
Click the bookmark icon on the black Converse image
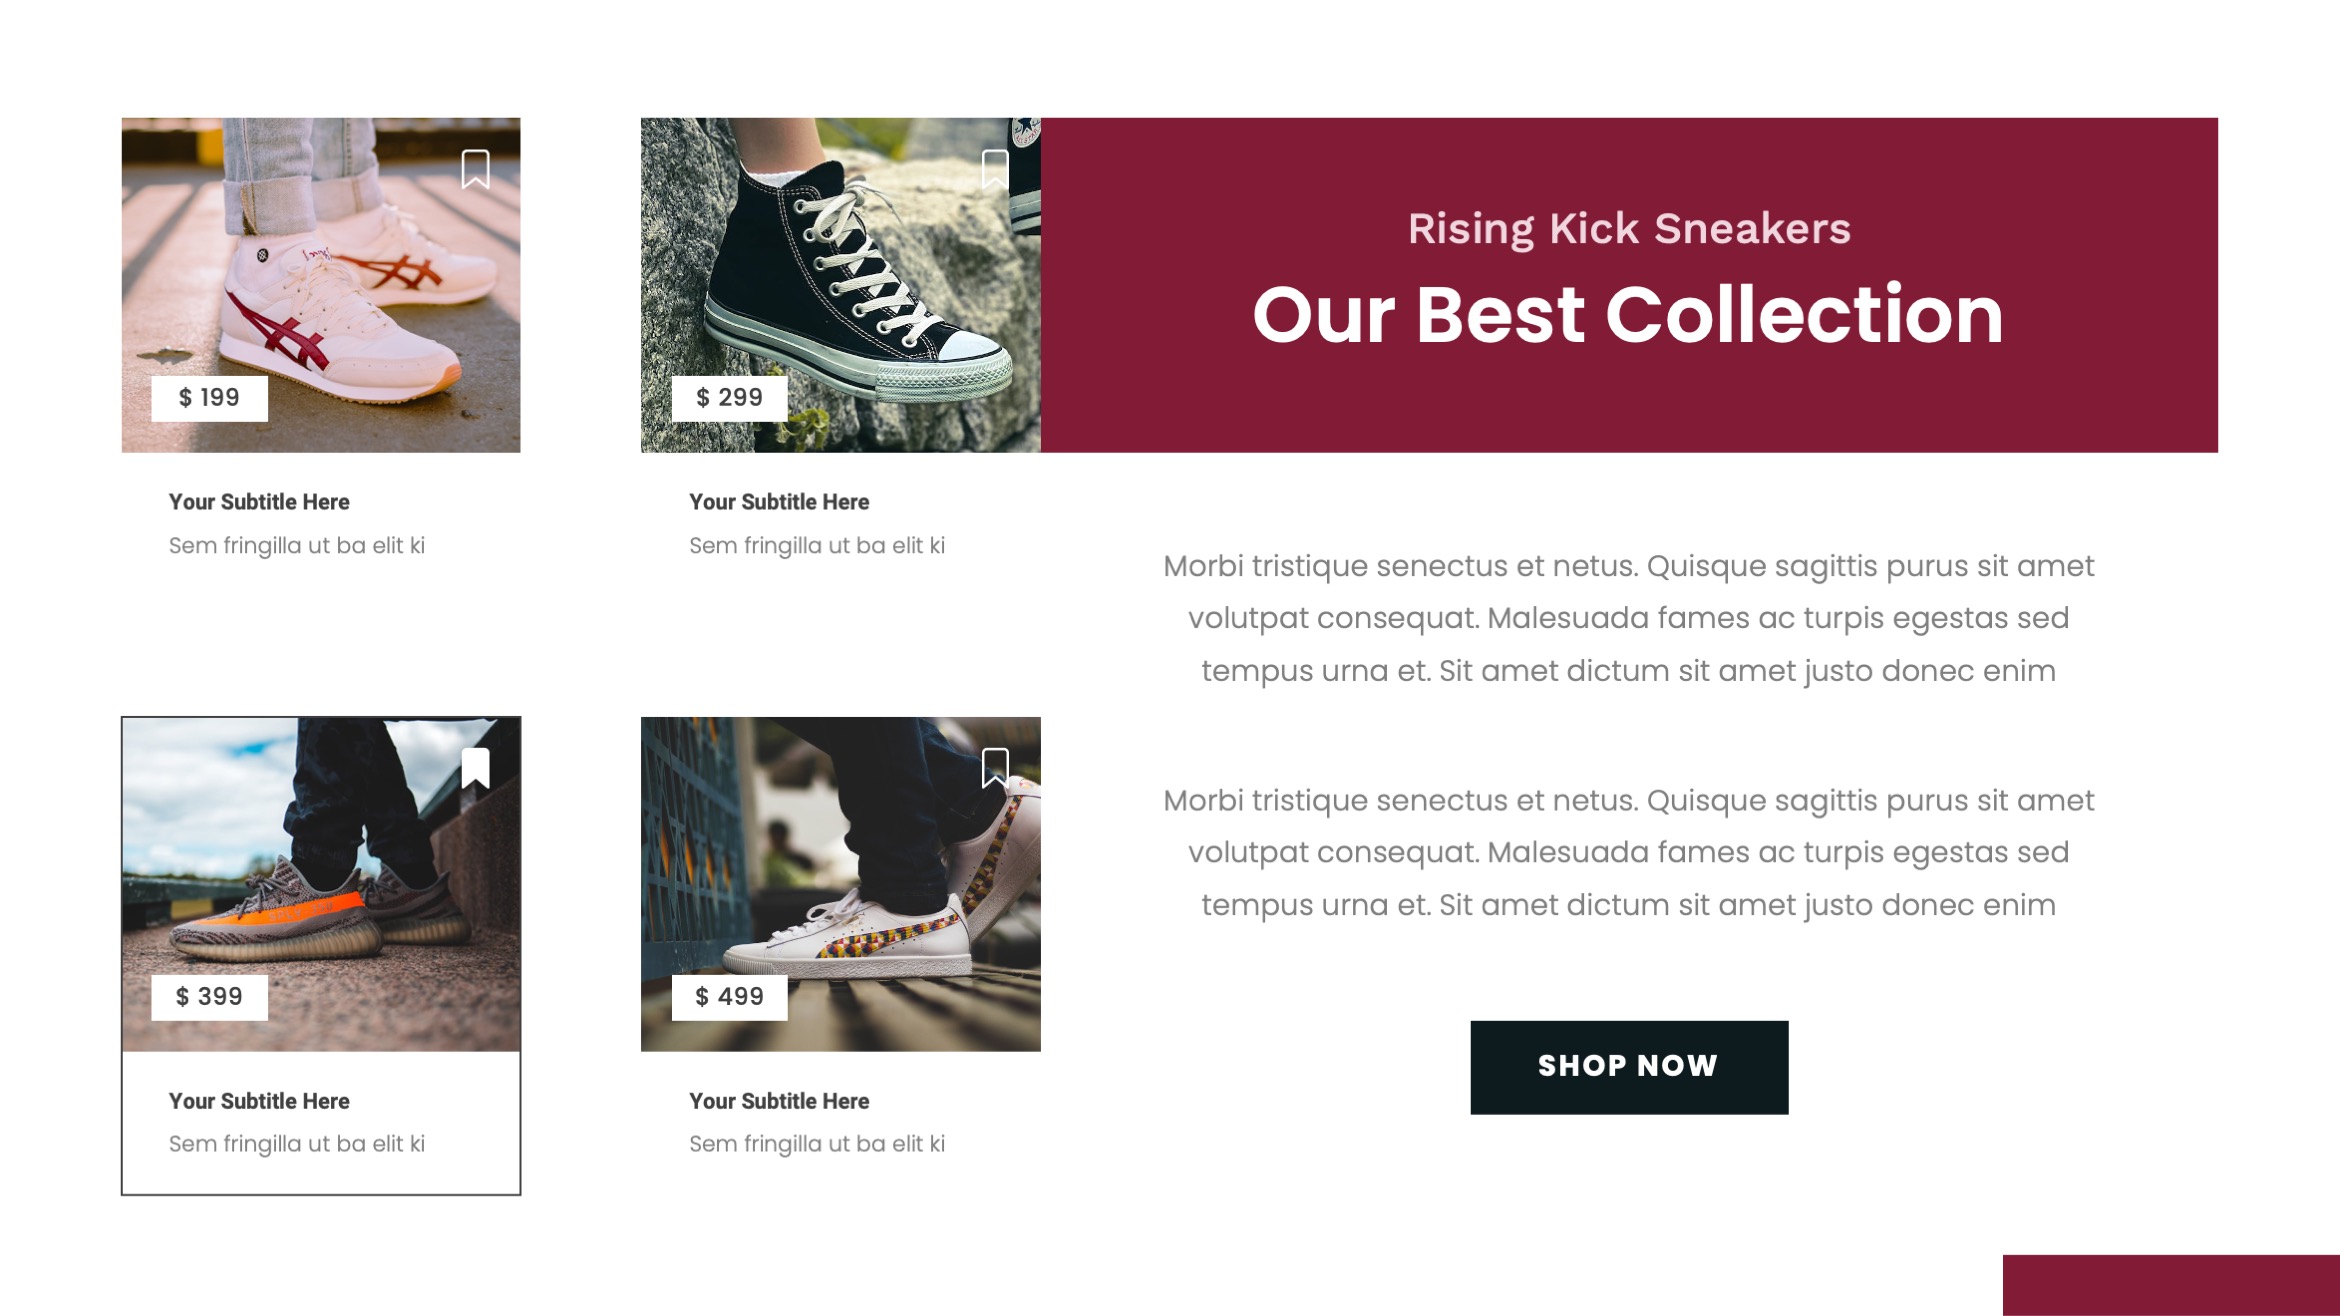(996, 171)
